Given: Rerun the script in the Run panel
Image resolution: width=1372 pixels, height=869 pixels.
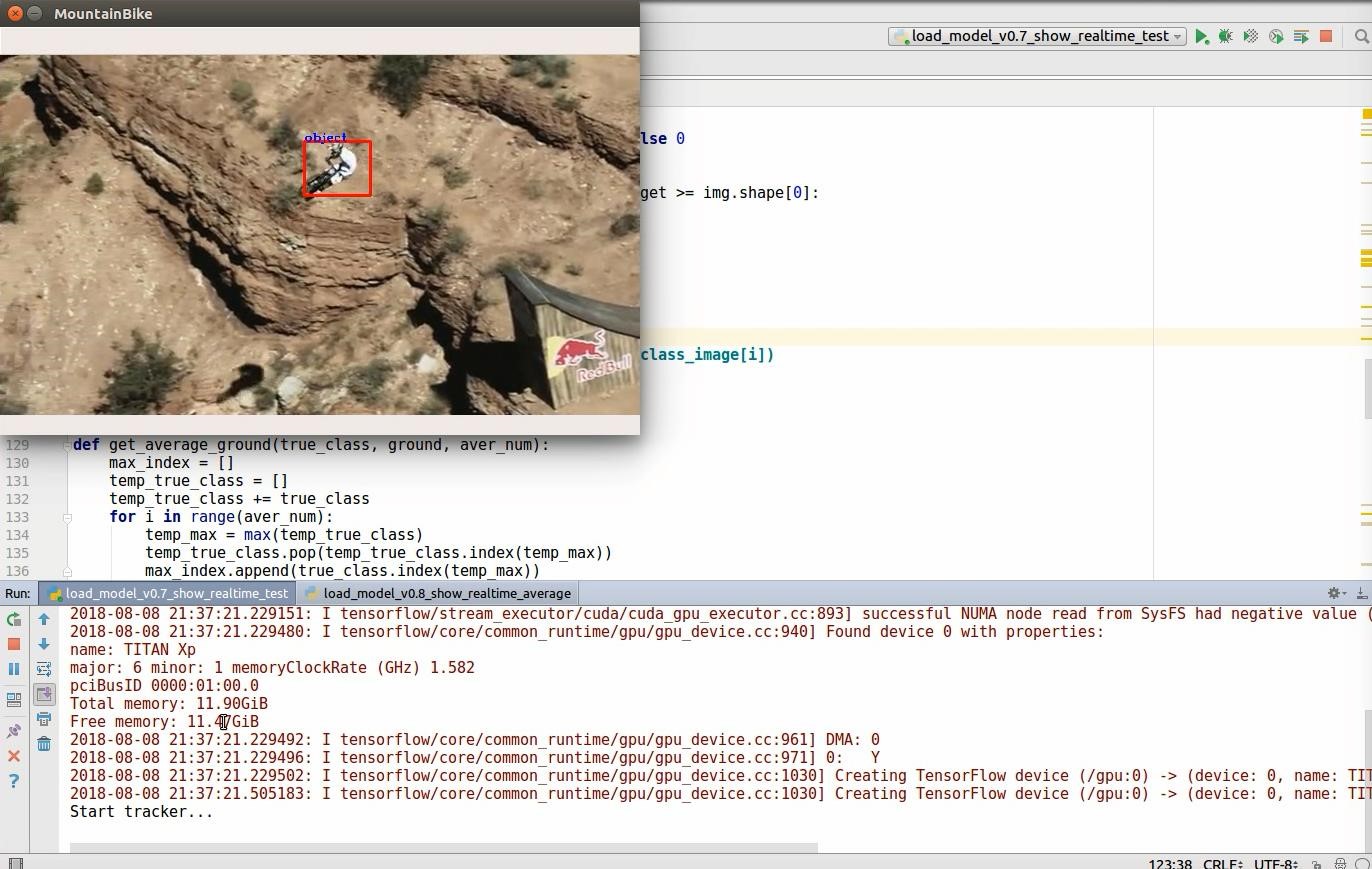Looking at the screenshot, I should (x=14, y=620).
